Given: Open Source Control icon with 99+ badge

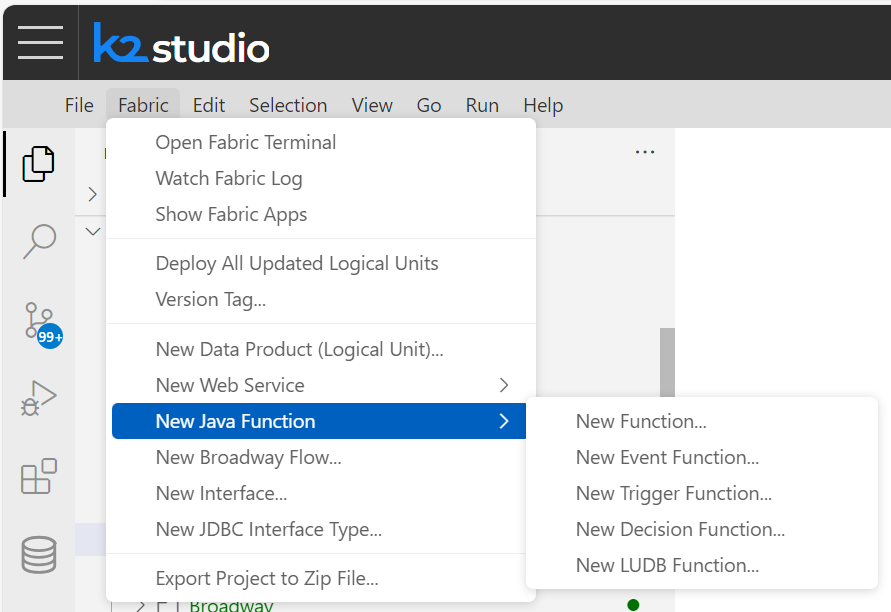Looking at the screenshot, I should pos(39,322).
